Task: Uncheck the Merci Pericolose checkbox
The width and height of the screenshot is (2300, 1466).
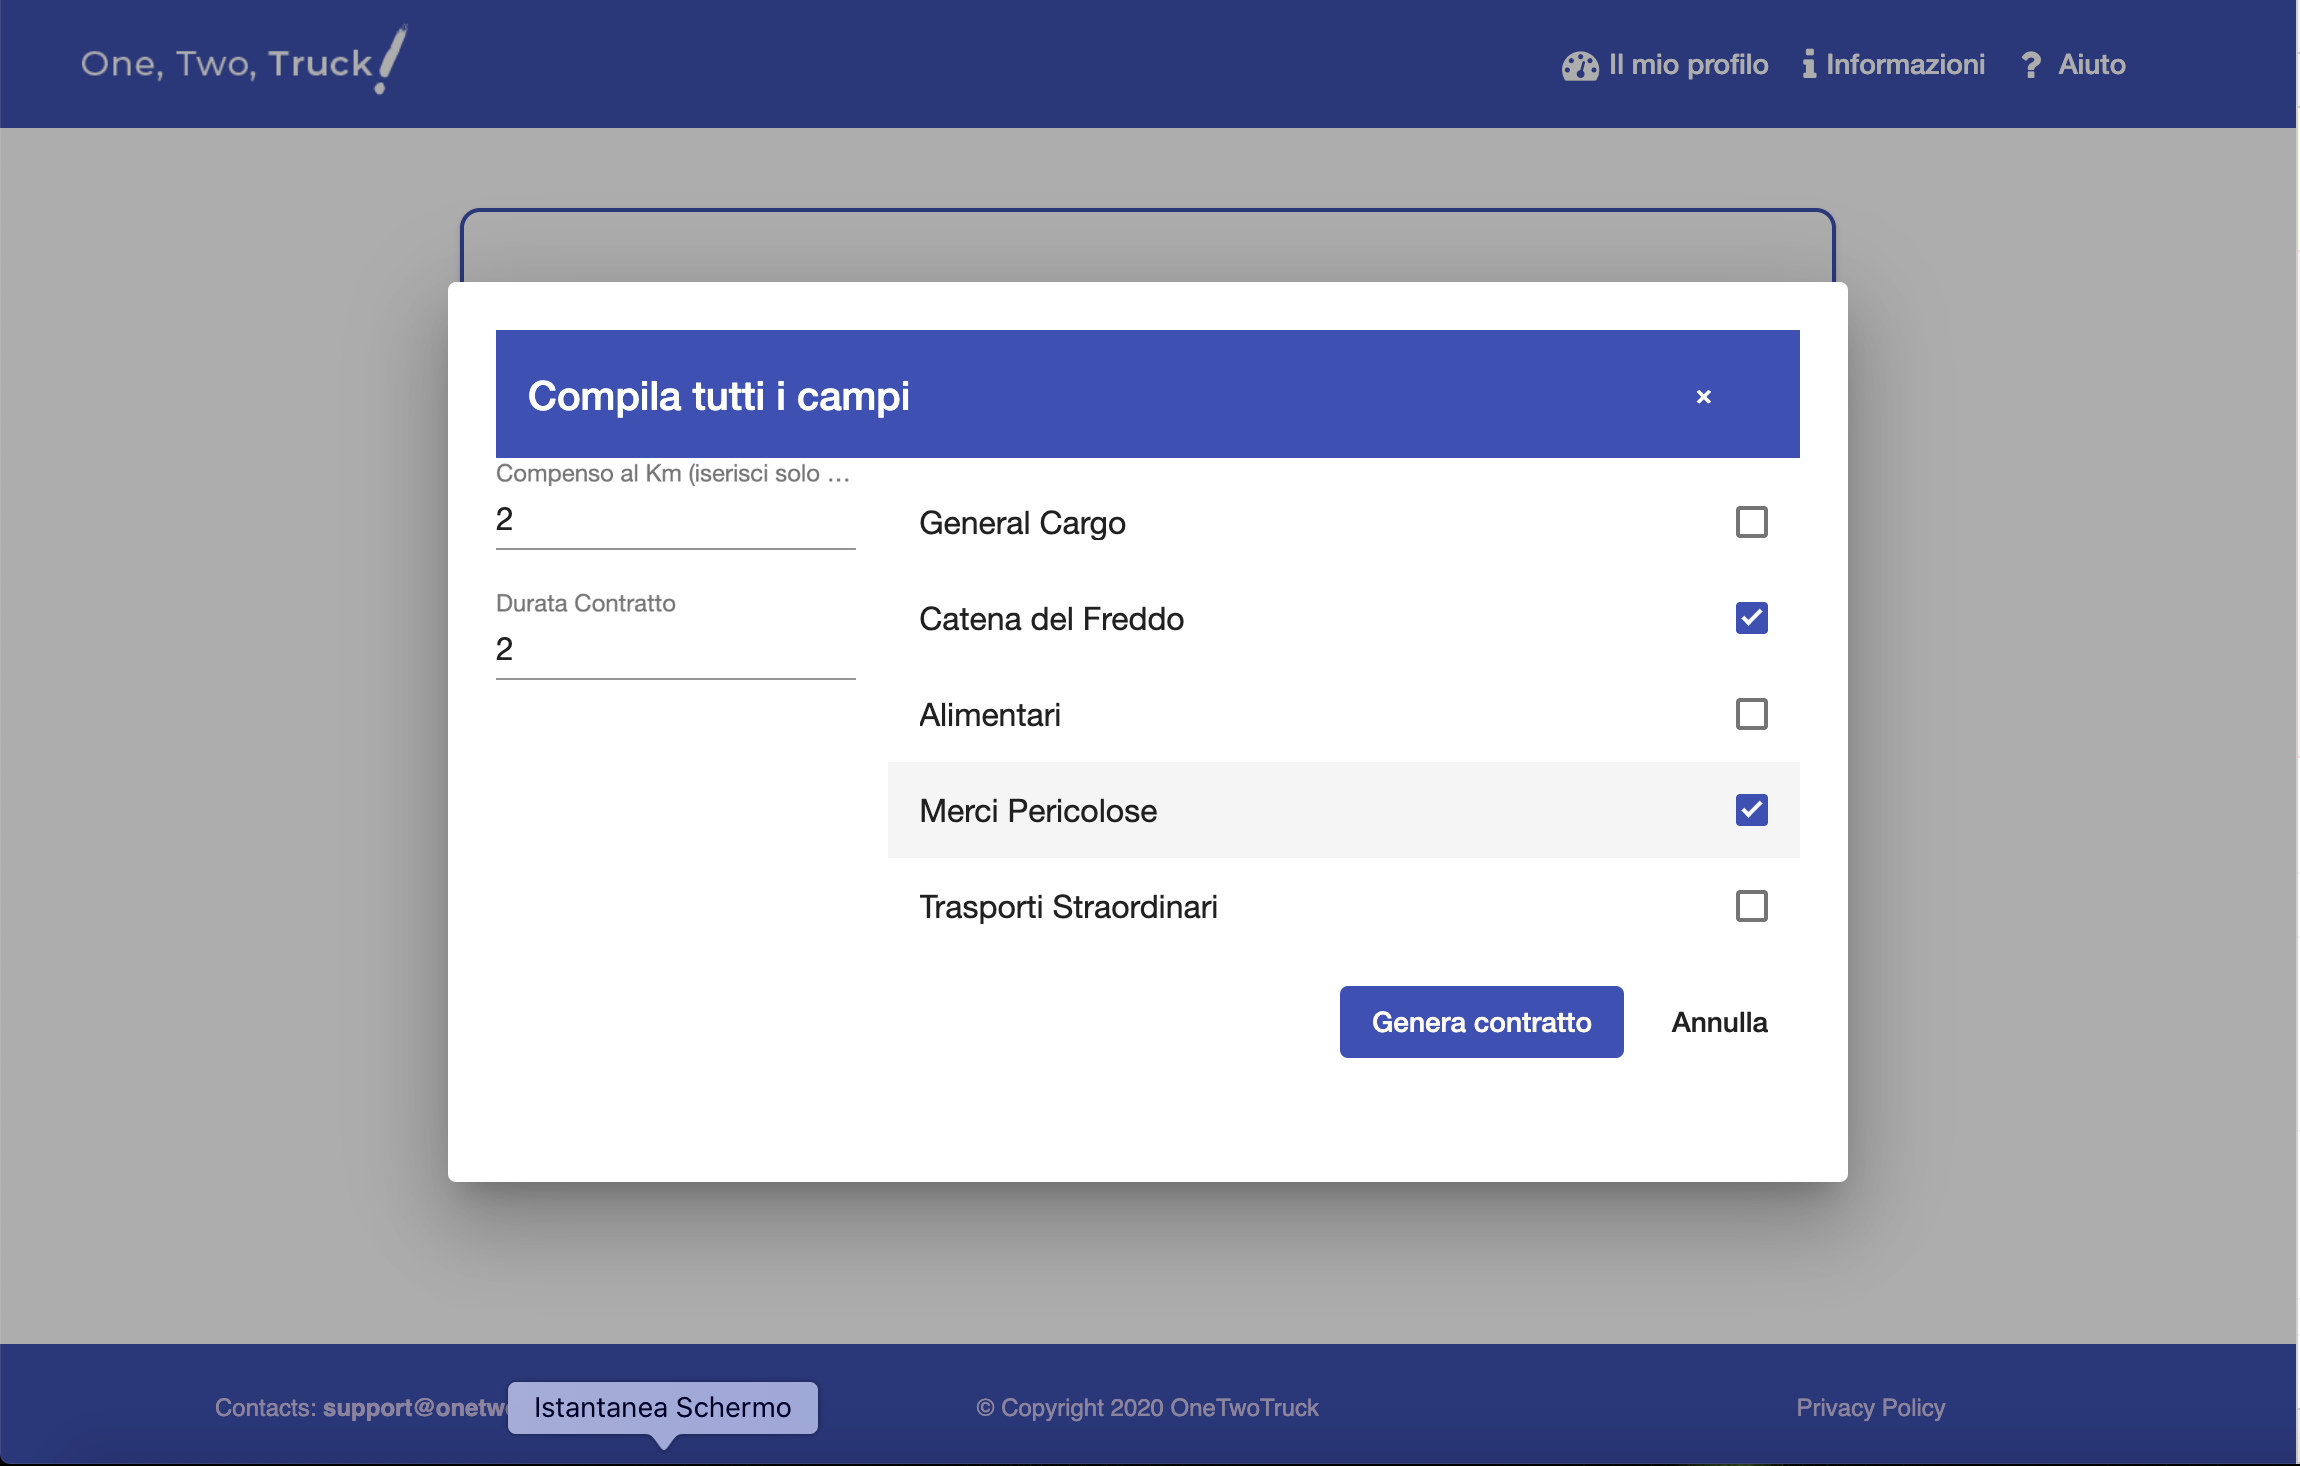Action: (1751, 810)
